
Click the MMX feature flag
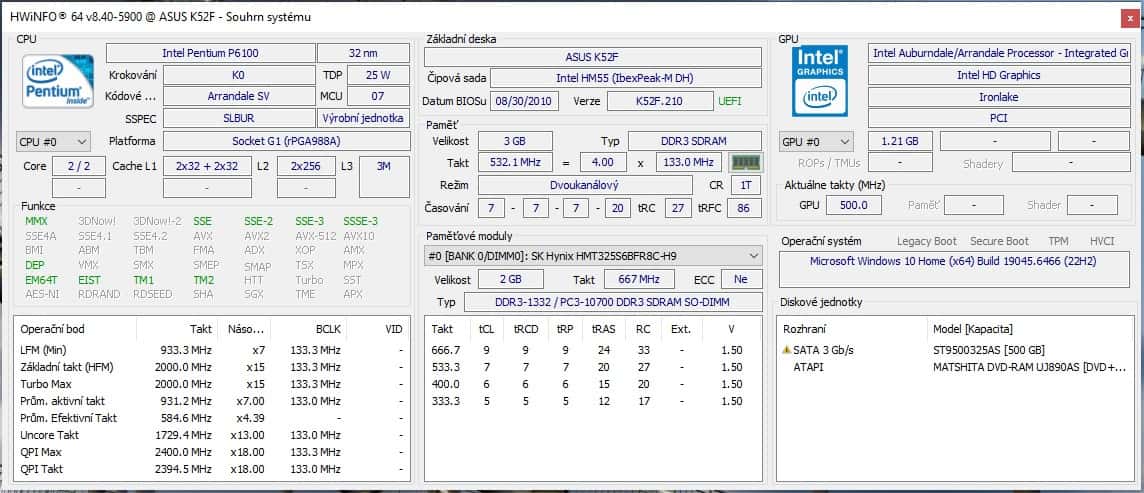click(x=36, y=221)
